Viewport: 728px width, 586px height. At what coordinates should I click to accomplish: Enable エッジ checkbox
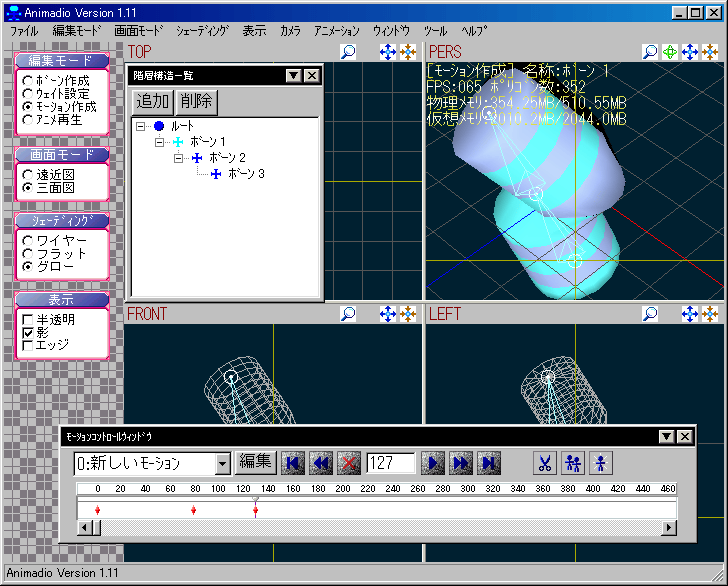28,345
